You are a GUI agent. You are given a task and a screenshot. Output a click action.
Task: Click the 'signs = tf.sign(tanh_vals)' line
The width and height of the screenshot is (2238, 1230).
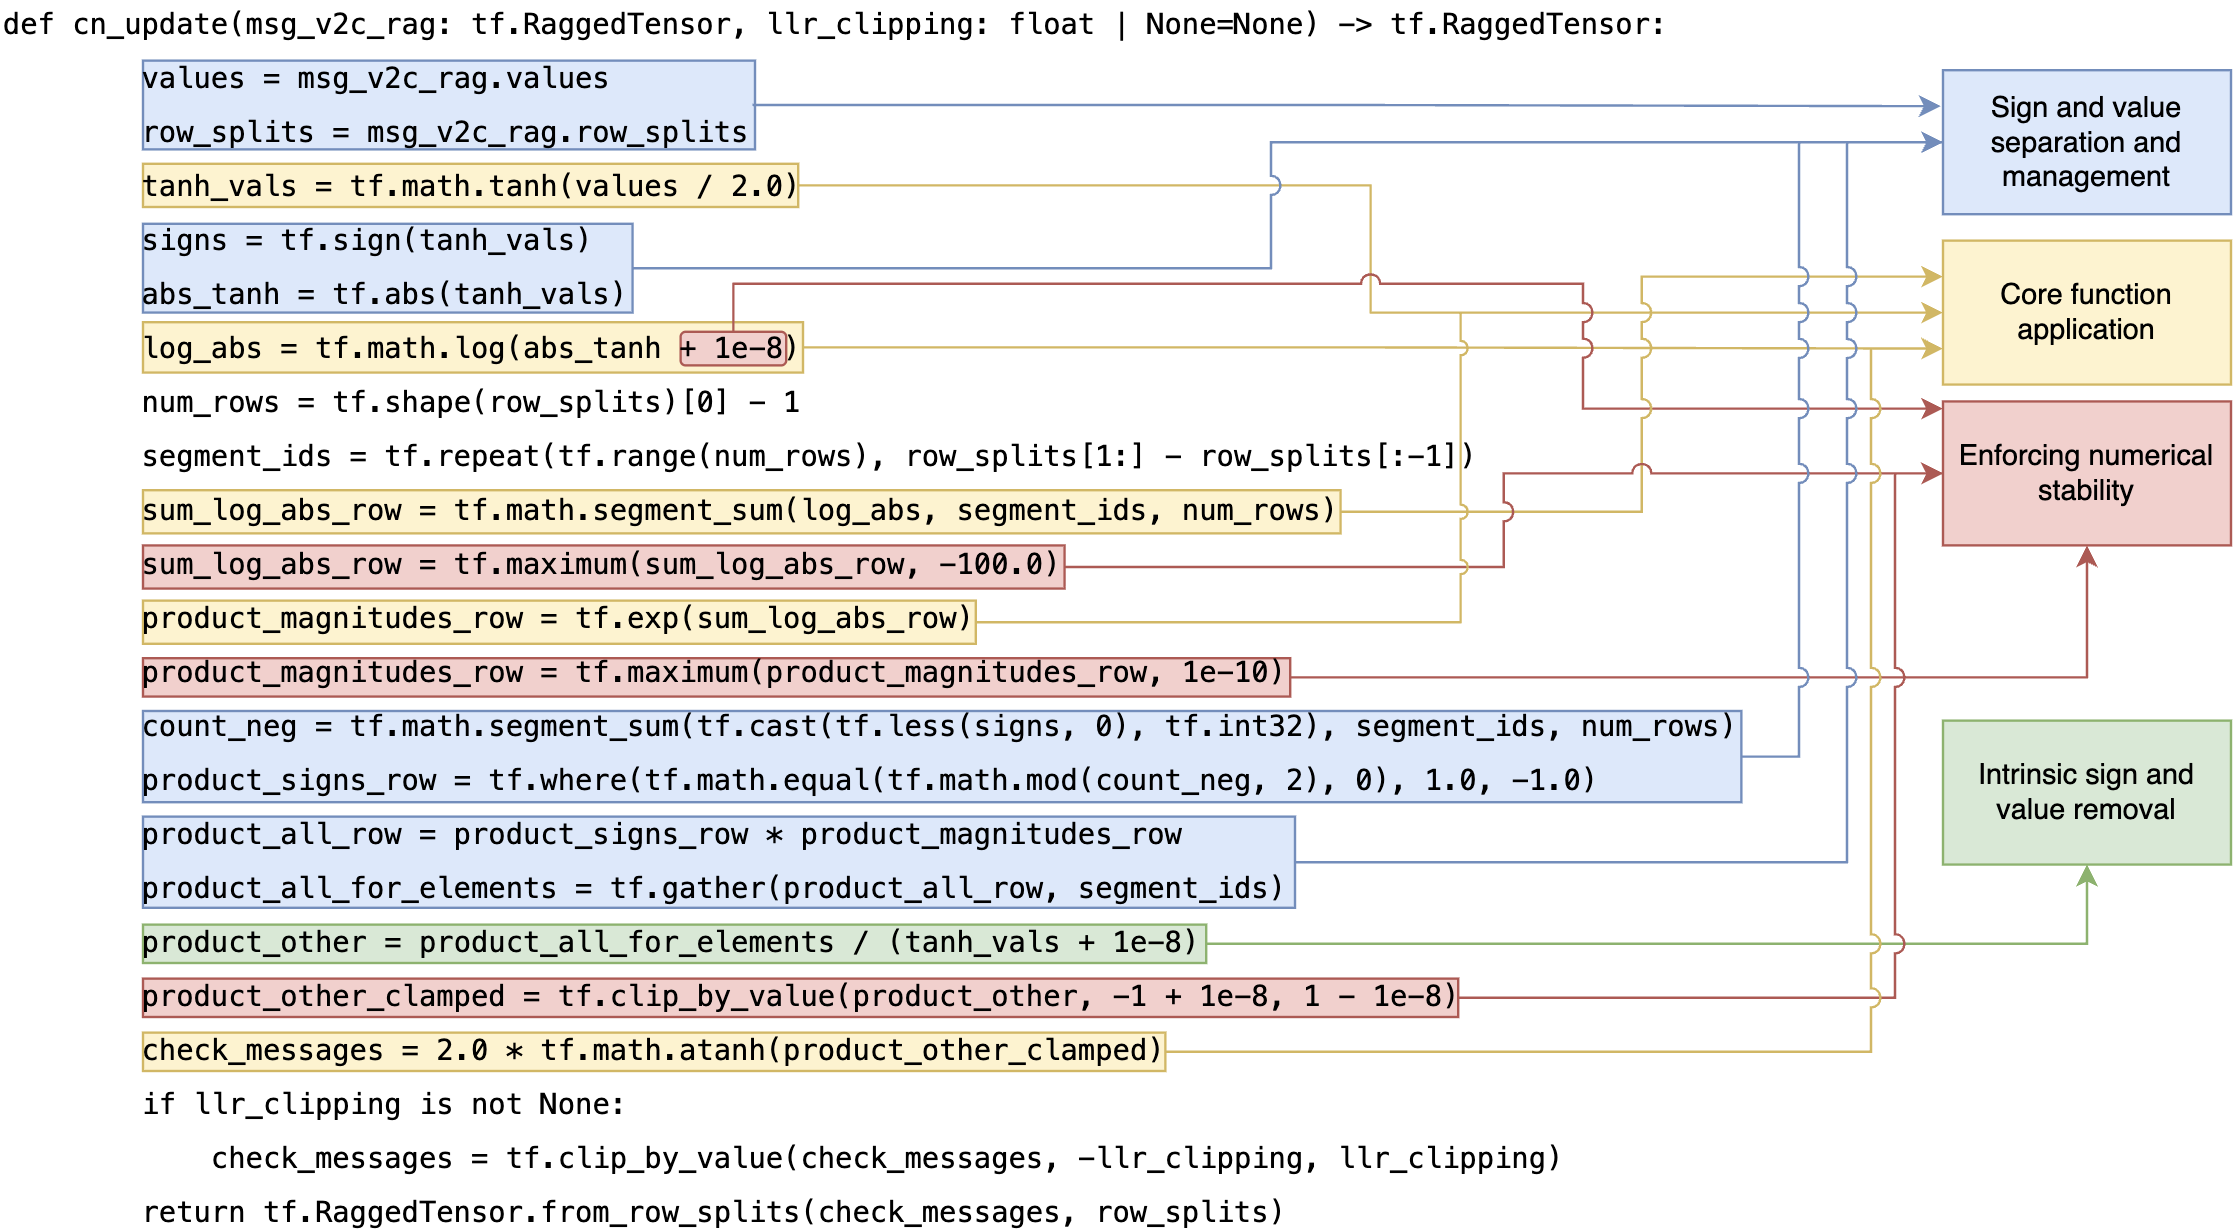366,240
